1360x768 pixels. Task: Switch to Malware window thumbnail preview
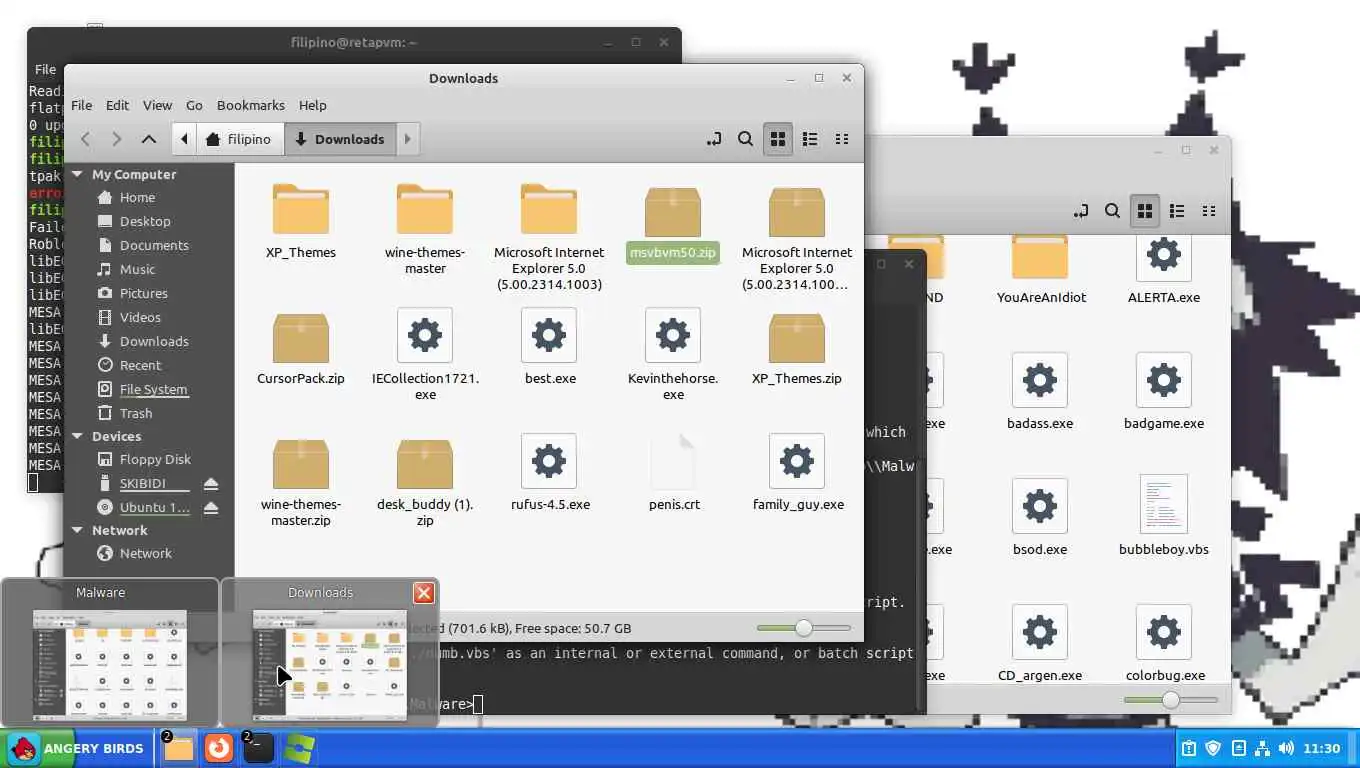[110, 652]
